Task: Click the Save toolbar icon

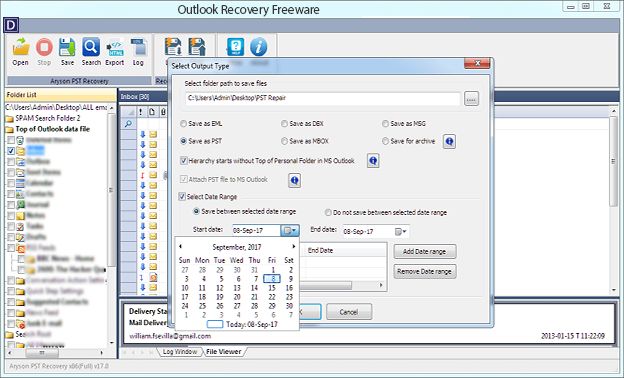Action: (x=67, y=52)
